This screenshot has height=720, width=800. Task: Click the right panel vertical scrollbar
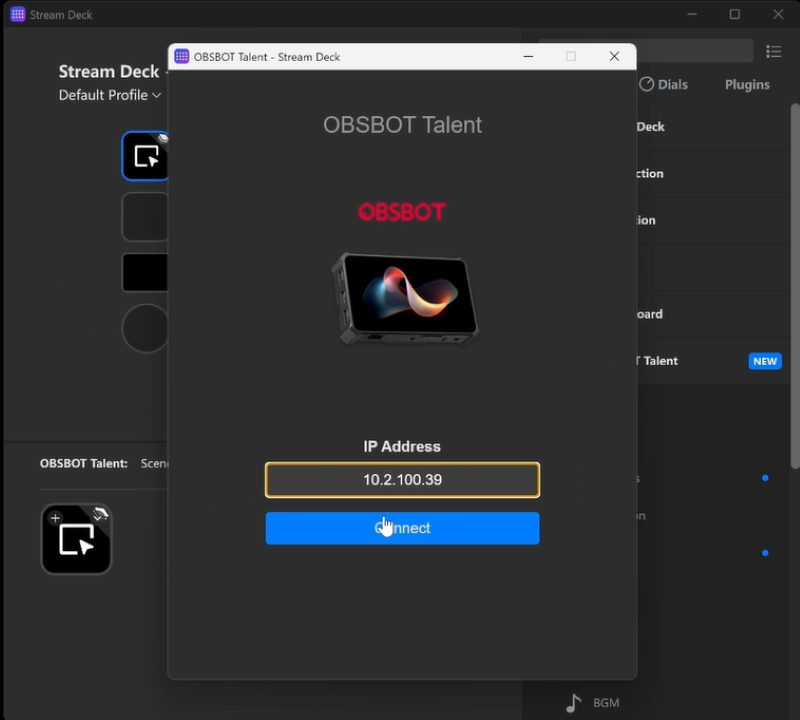[795, 286]
